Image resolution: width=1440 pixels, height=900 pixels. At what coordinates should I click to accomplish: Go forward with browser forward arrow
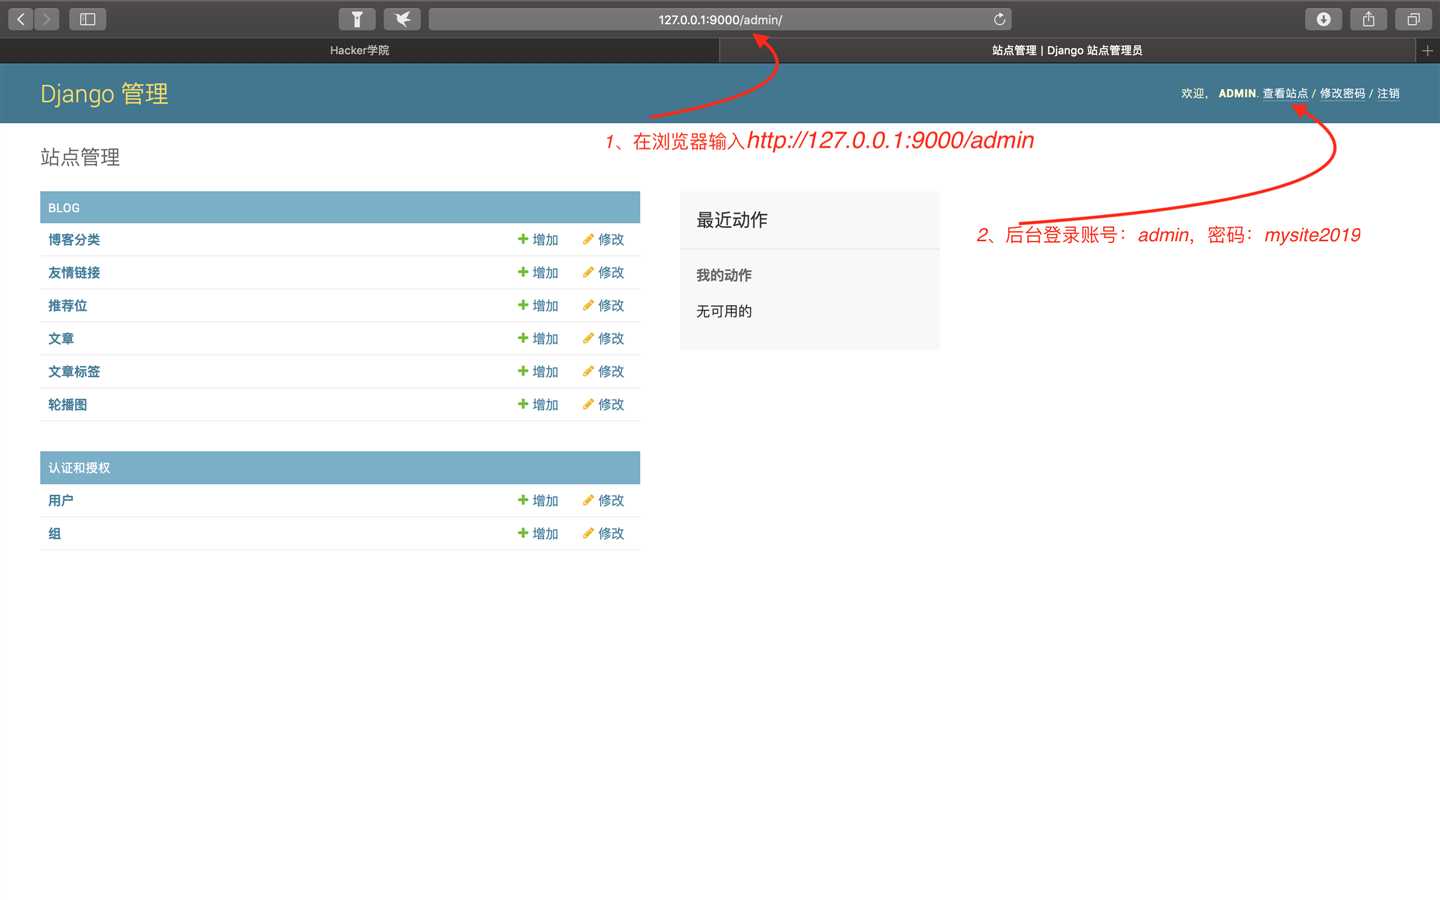[47, 19]
